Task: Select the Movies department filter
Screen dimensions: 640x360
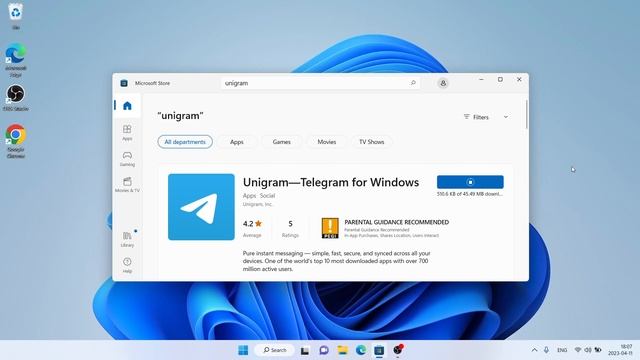Action: pyautogui.click(x=327, y=142)
